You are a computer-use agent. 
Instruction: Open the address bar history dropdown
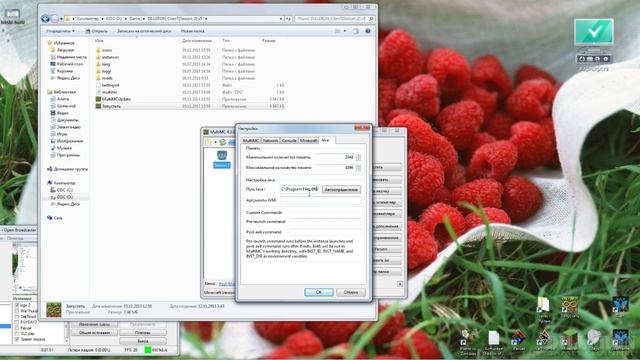pos(281,19)
